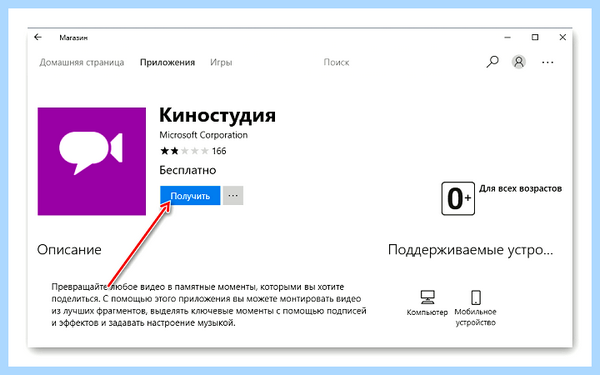Open the search magnifier icon
The height and width of the screenshot is (375, 600).
492,62
